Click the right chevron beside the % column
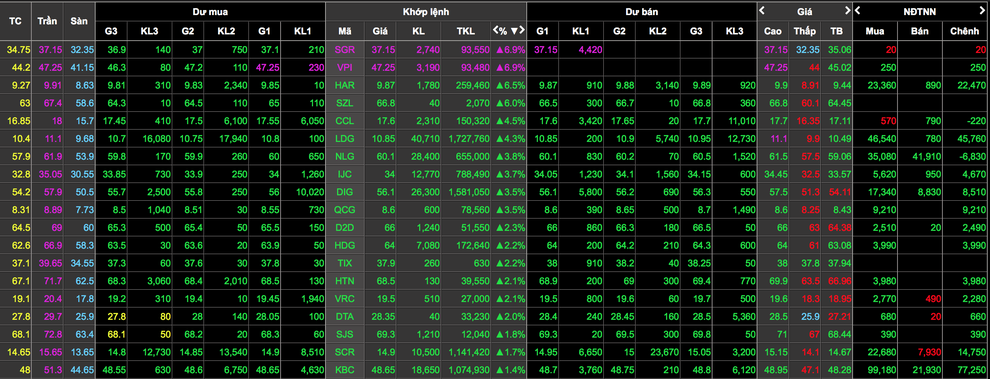 [x=522, y=30]
